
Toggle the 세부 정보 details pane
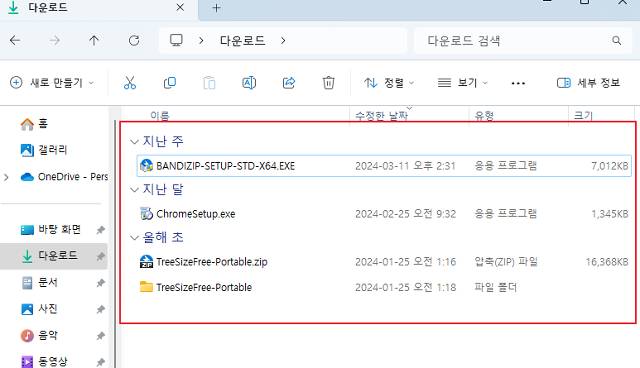click(588, 83)
